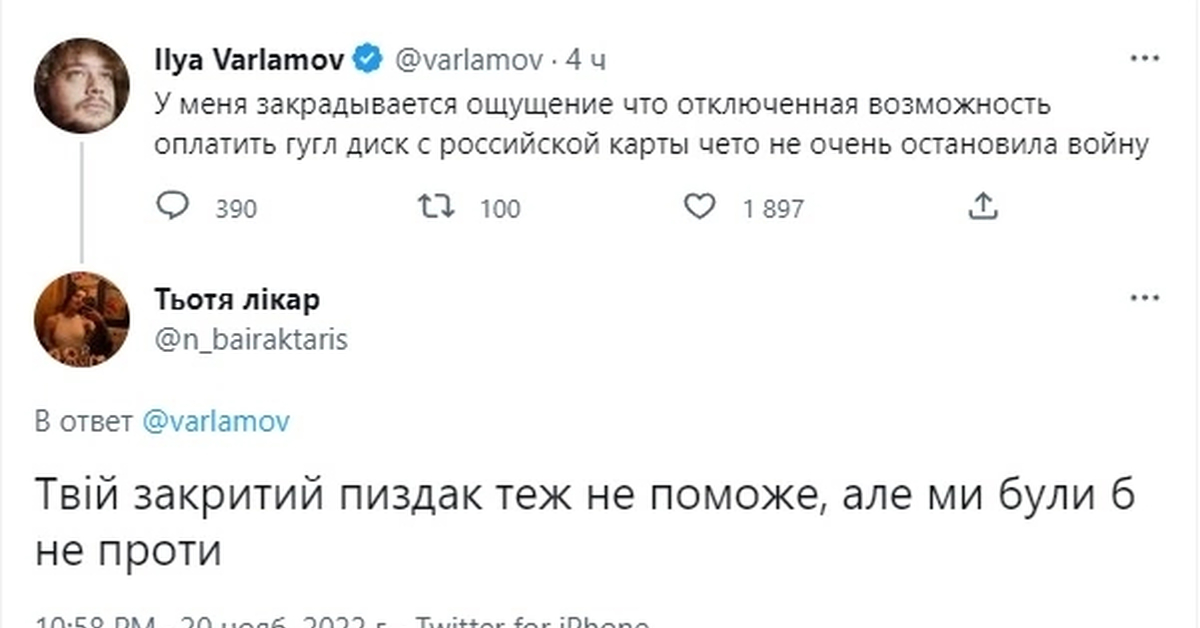
Task: Open Ilya Varlamov's profile via his name
Action: tap(250, 58)
